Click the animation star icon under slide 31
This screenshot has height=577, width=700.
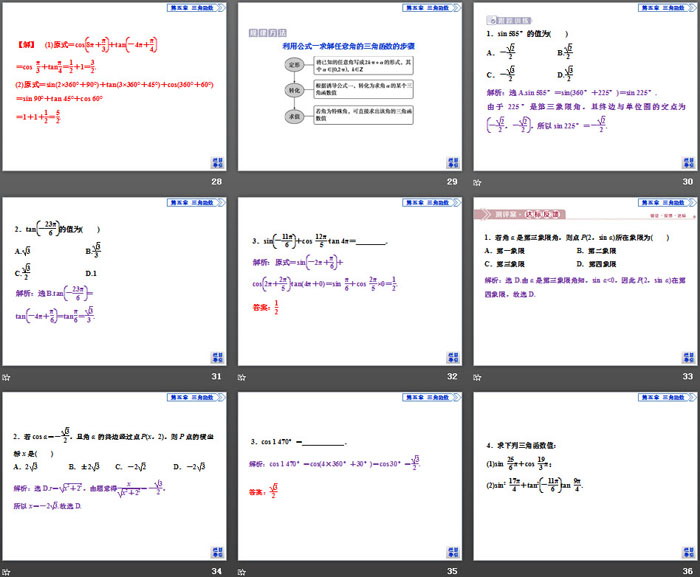(6, 376)
